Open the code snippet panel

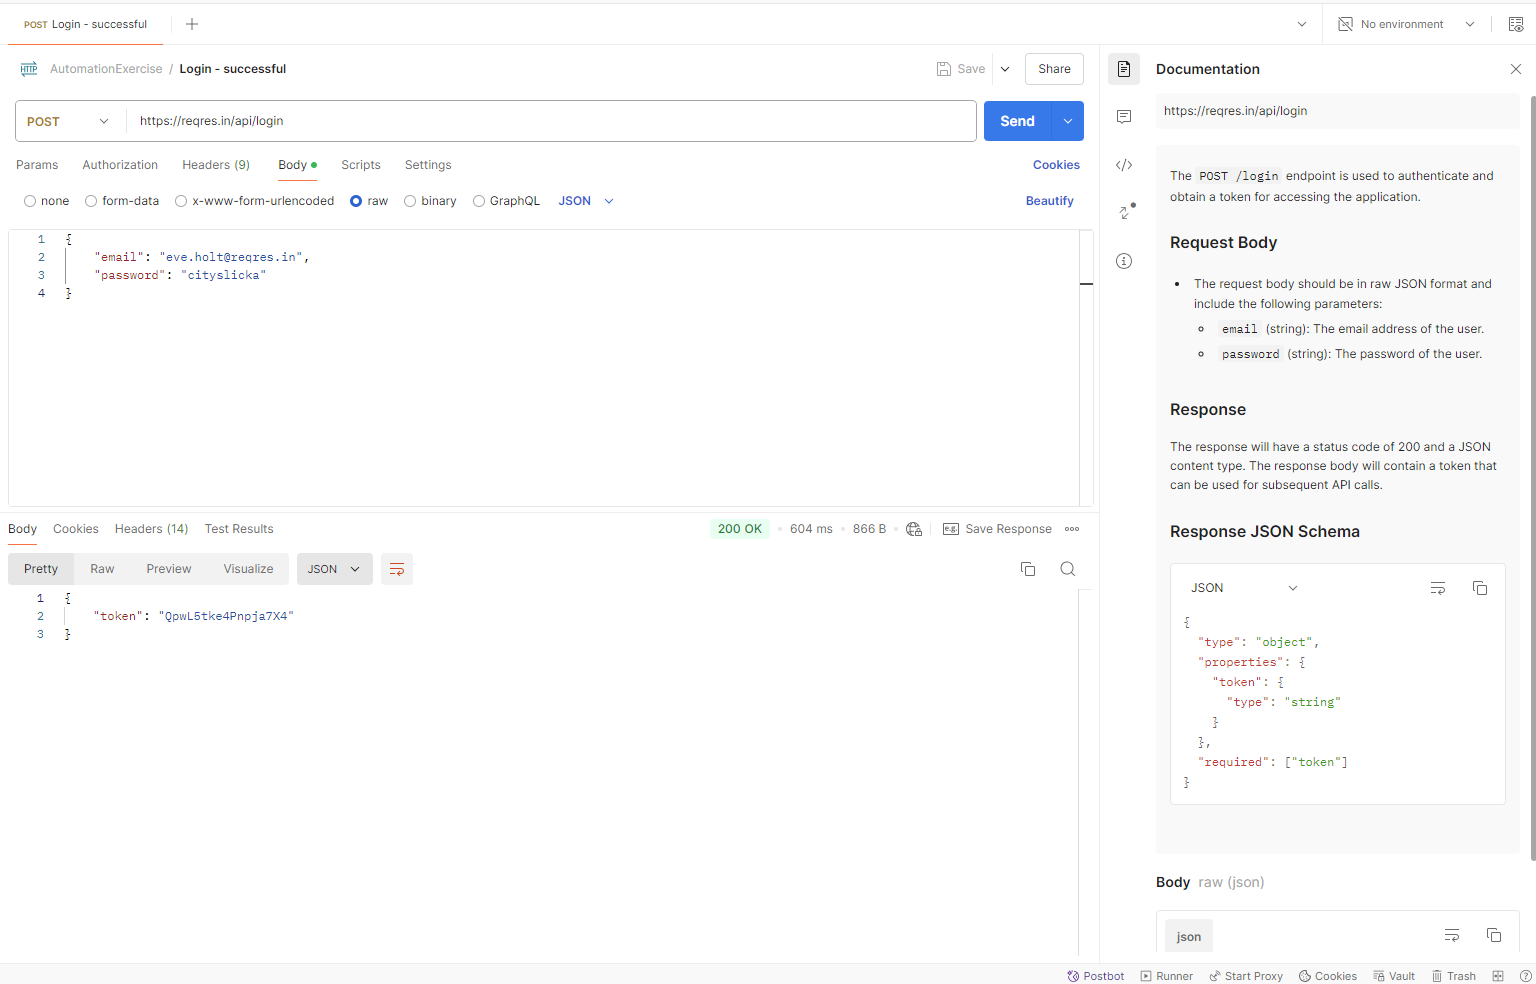coord(1124,165)
